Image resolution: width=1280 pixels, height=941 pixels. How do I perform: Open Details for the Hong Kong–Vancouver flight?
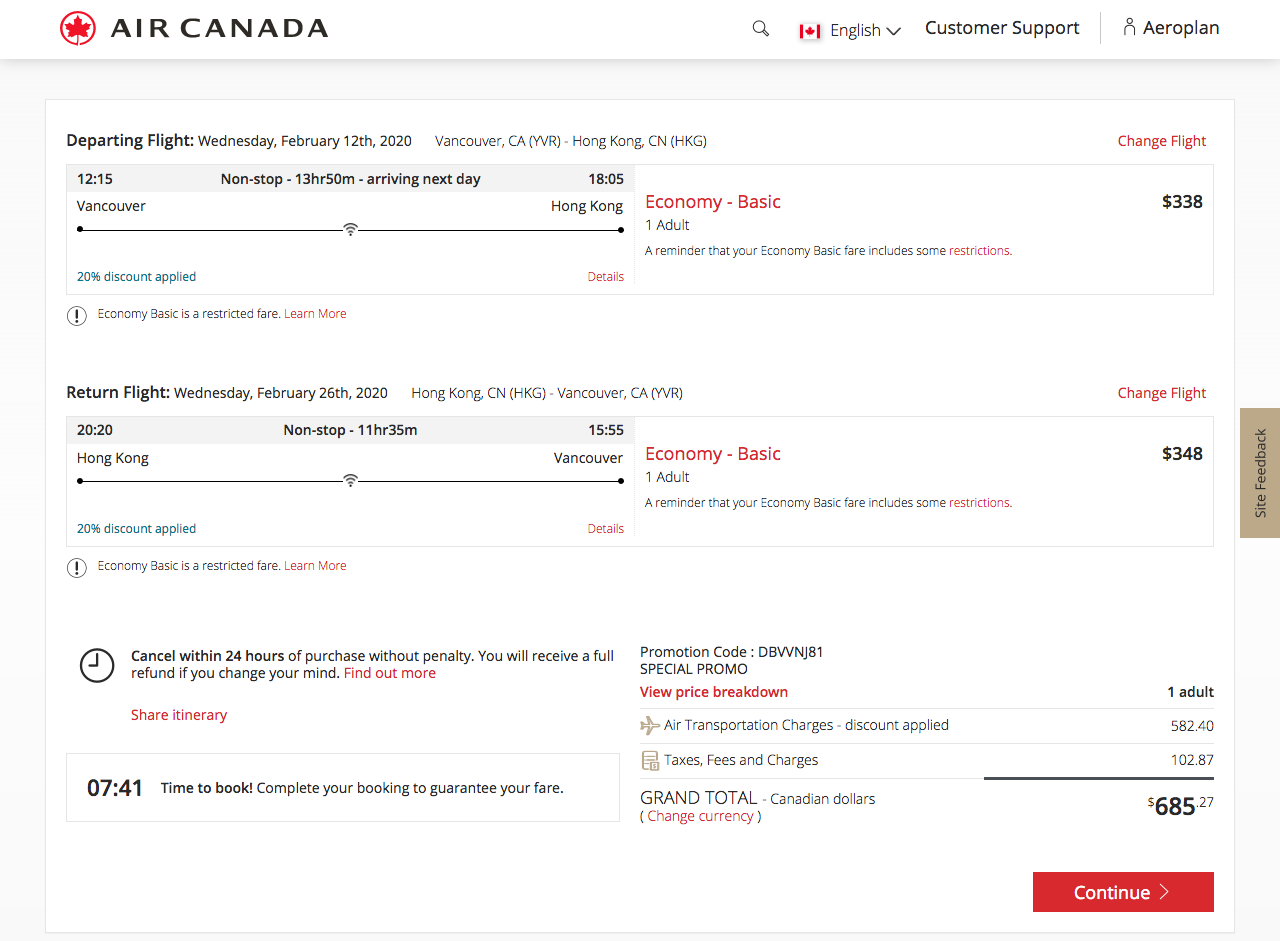coord(606,529)
